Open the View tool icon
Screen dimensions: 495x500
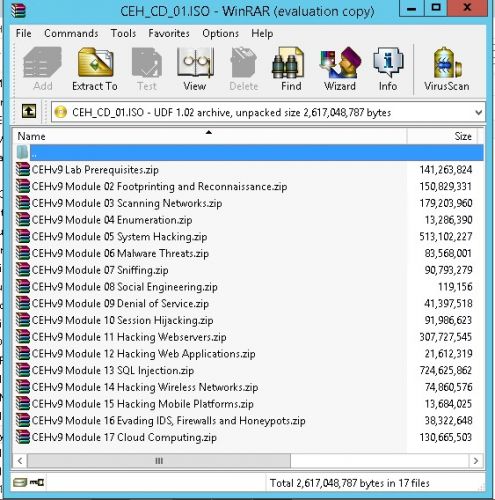click(195, 63)
